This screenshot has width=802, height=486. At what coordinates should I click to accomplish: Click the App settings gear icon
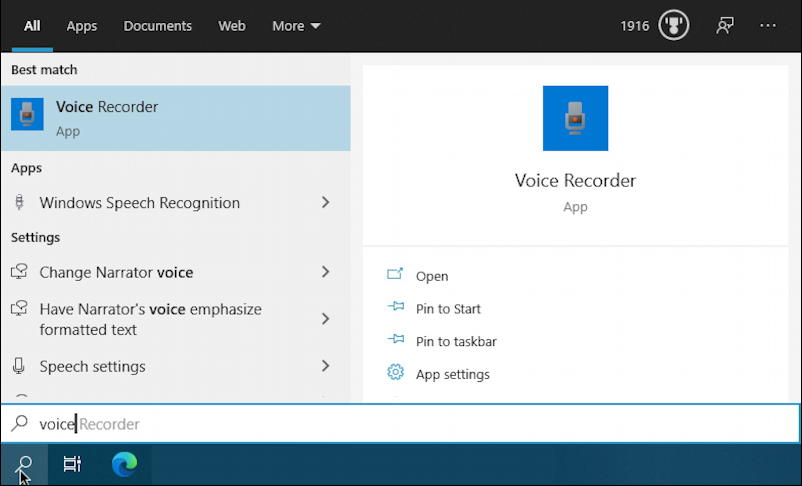pyautogui.click(x=395, y=372)
